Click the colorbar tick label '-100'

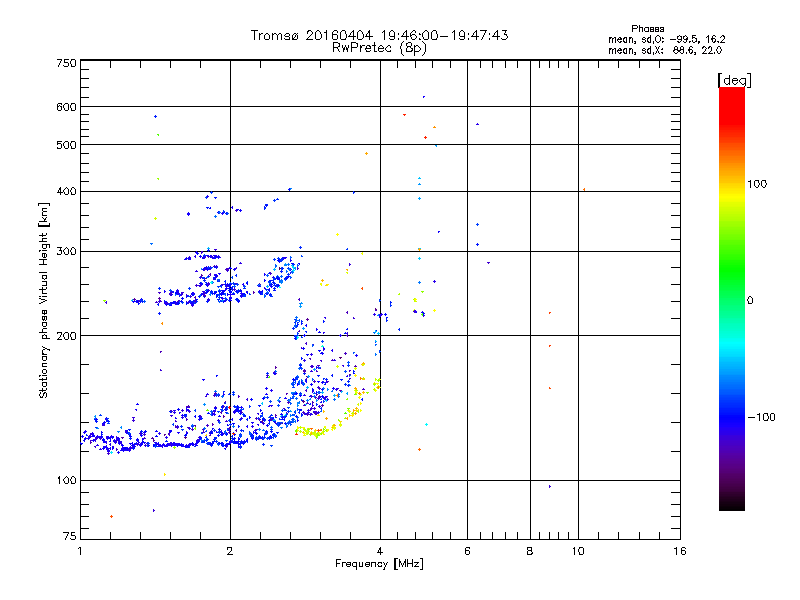(761, 417)
